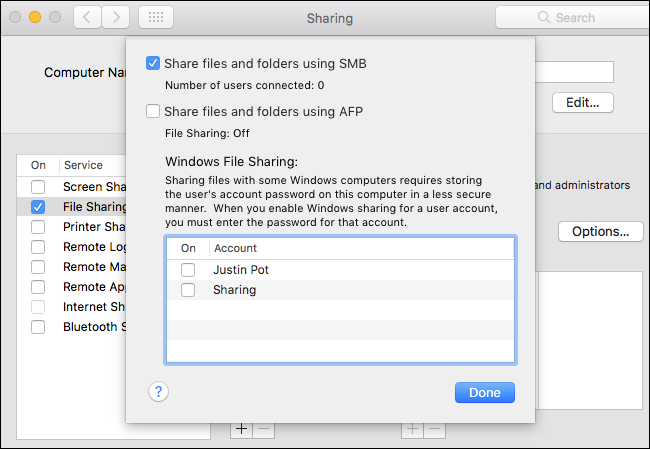Click the shared folders minus button
Image resolution: width=650 pixels, height=449 pixels.
click(264, 429)
